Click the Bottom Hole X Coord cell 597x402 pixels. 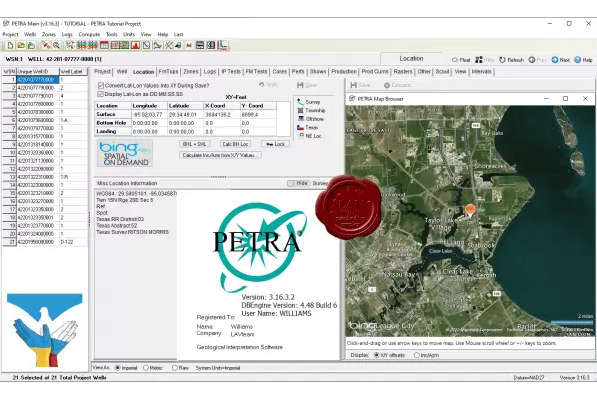tap(222, 123)
